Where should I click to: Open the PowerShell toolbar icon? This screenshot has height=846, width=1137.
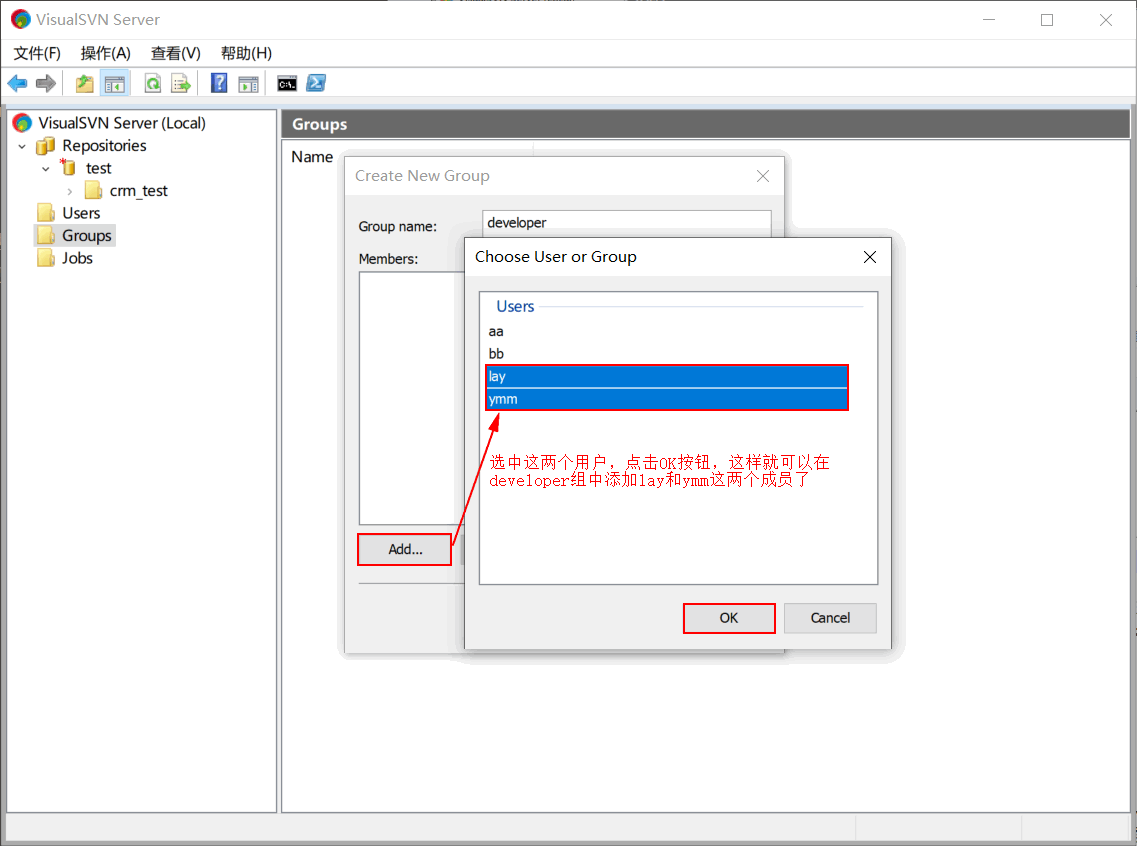316,83
